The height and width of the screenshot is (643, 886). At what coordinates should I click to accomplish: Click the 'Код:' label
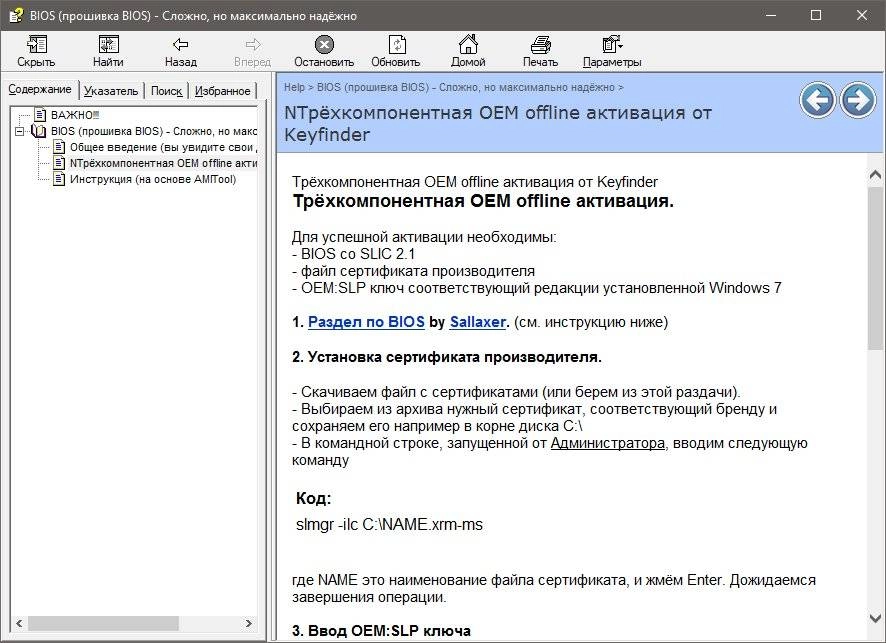[x=314, y=498]
